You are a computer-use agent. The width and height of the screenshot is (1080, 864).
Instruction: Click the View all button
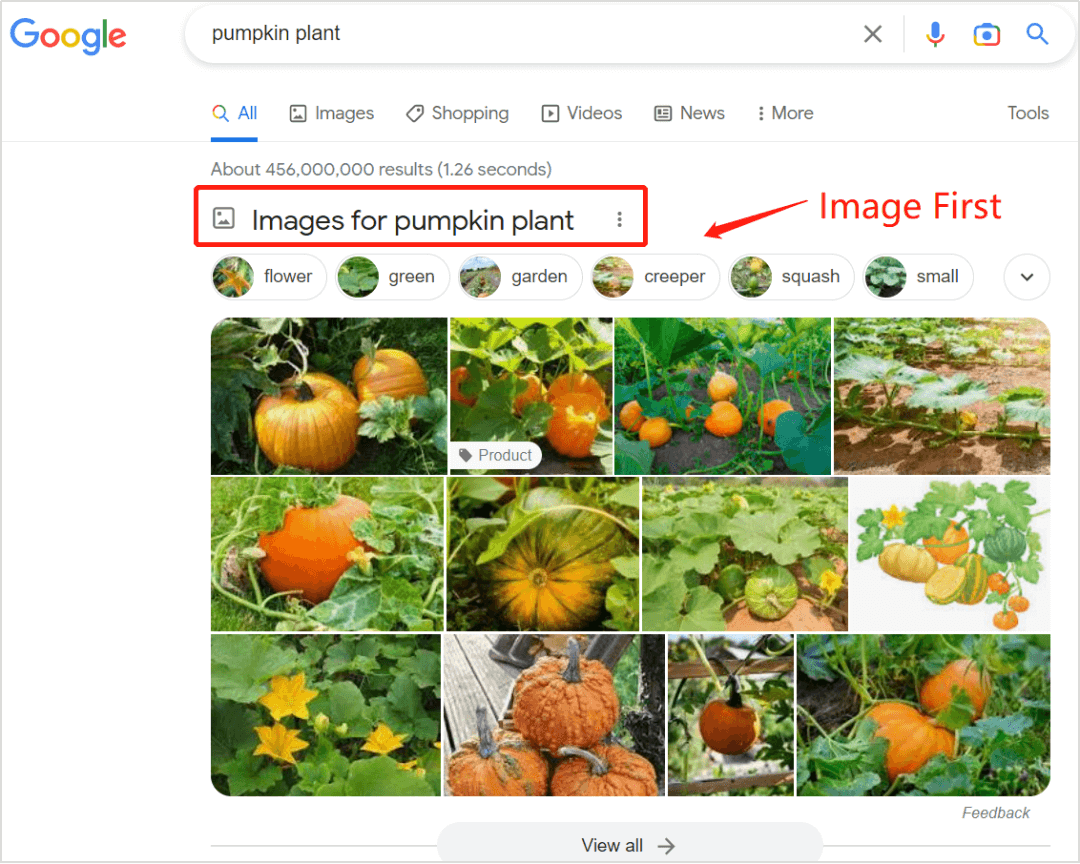(629, 845)
